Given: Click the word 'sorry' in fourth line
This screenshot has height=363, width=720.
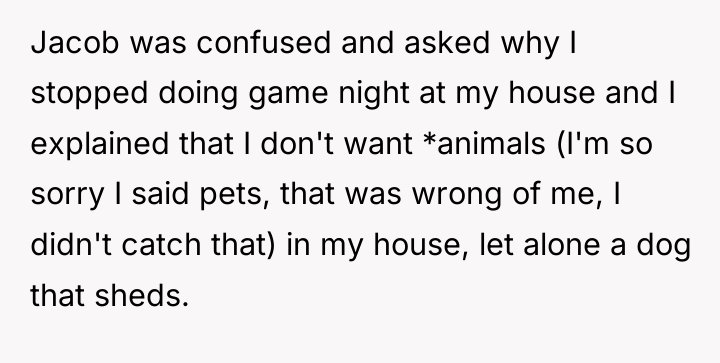Looking at the screenshot, I should [x=68, y=196].
